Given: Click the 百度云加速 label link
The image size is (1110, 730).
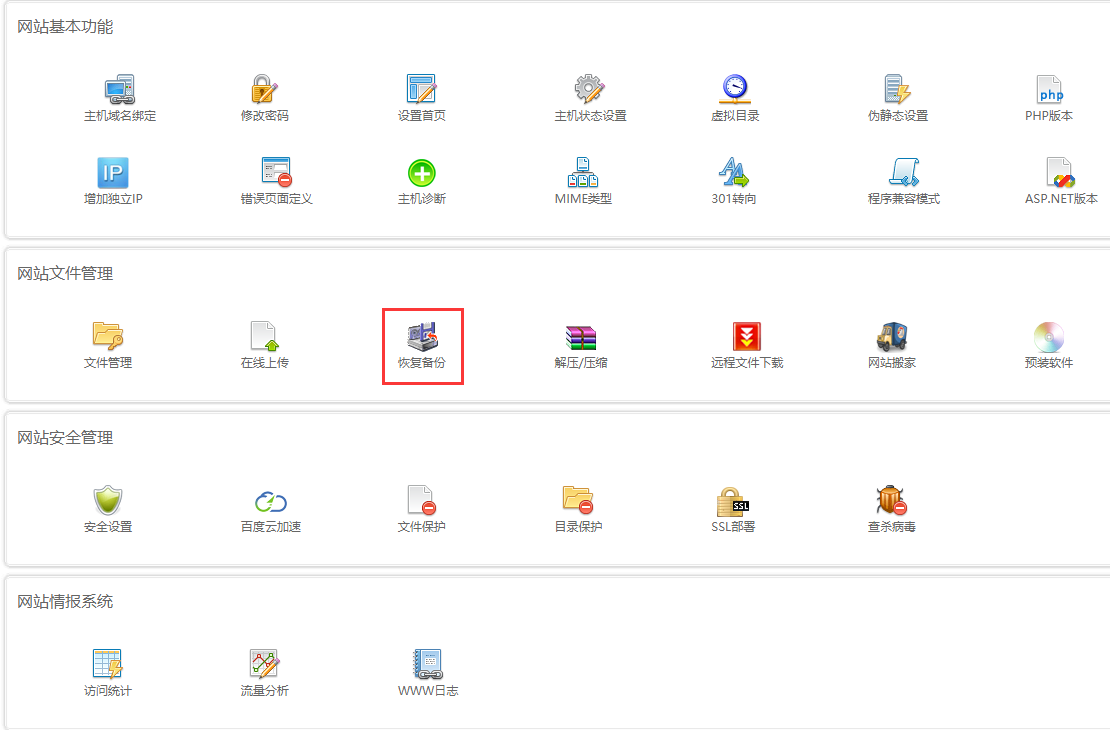Looking at the screenshot, I should 270,527.
